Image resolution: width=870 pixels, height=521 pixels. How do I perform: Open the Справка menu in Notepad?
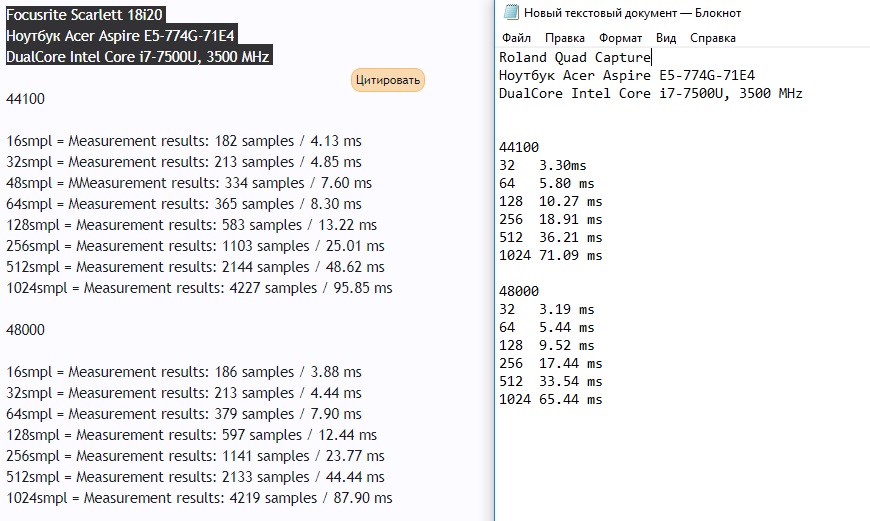pyautogui.click(x=713, y=38)
